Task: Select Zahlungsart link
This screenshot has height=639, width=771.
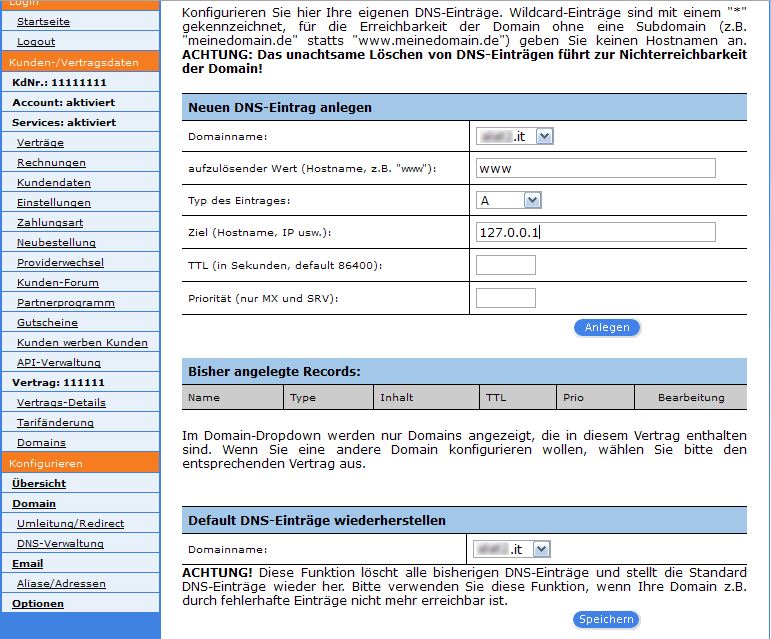Action: [50, 223]
